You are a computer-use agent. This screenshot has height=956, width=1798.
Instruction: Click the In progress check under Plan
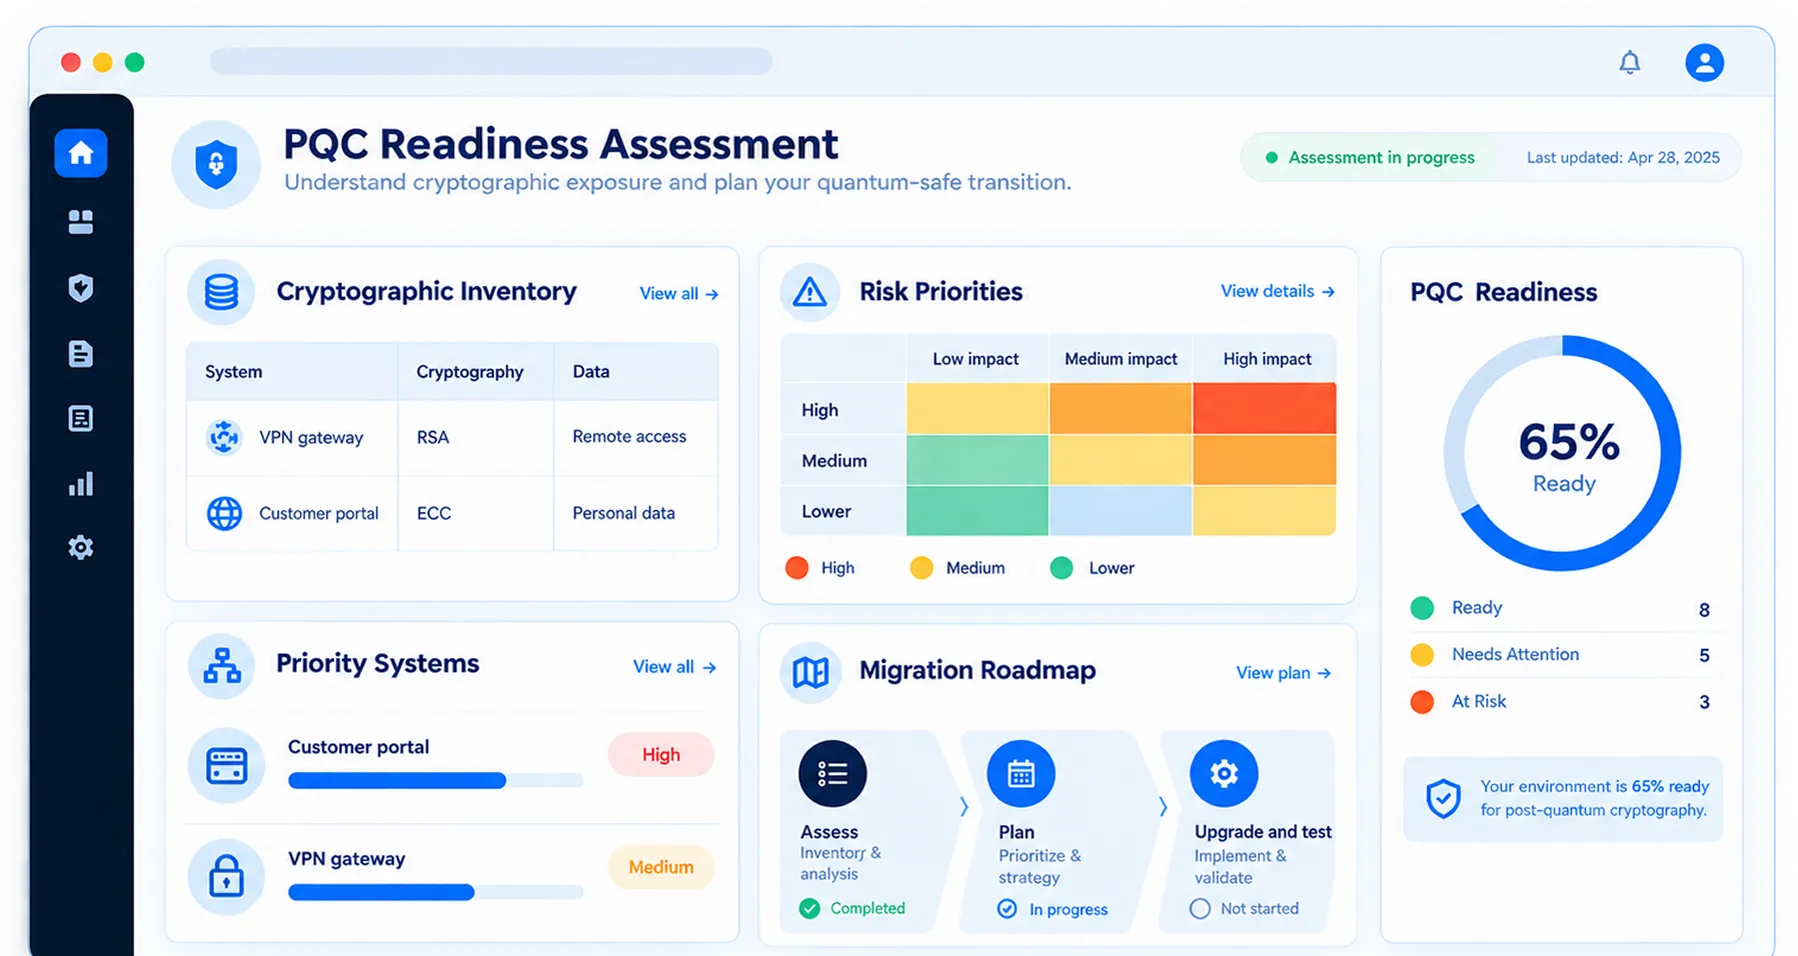(x=1007, y=909)
